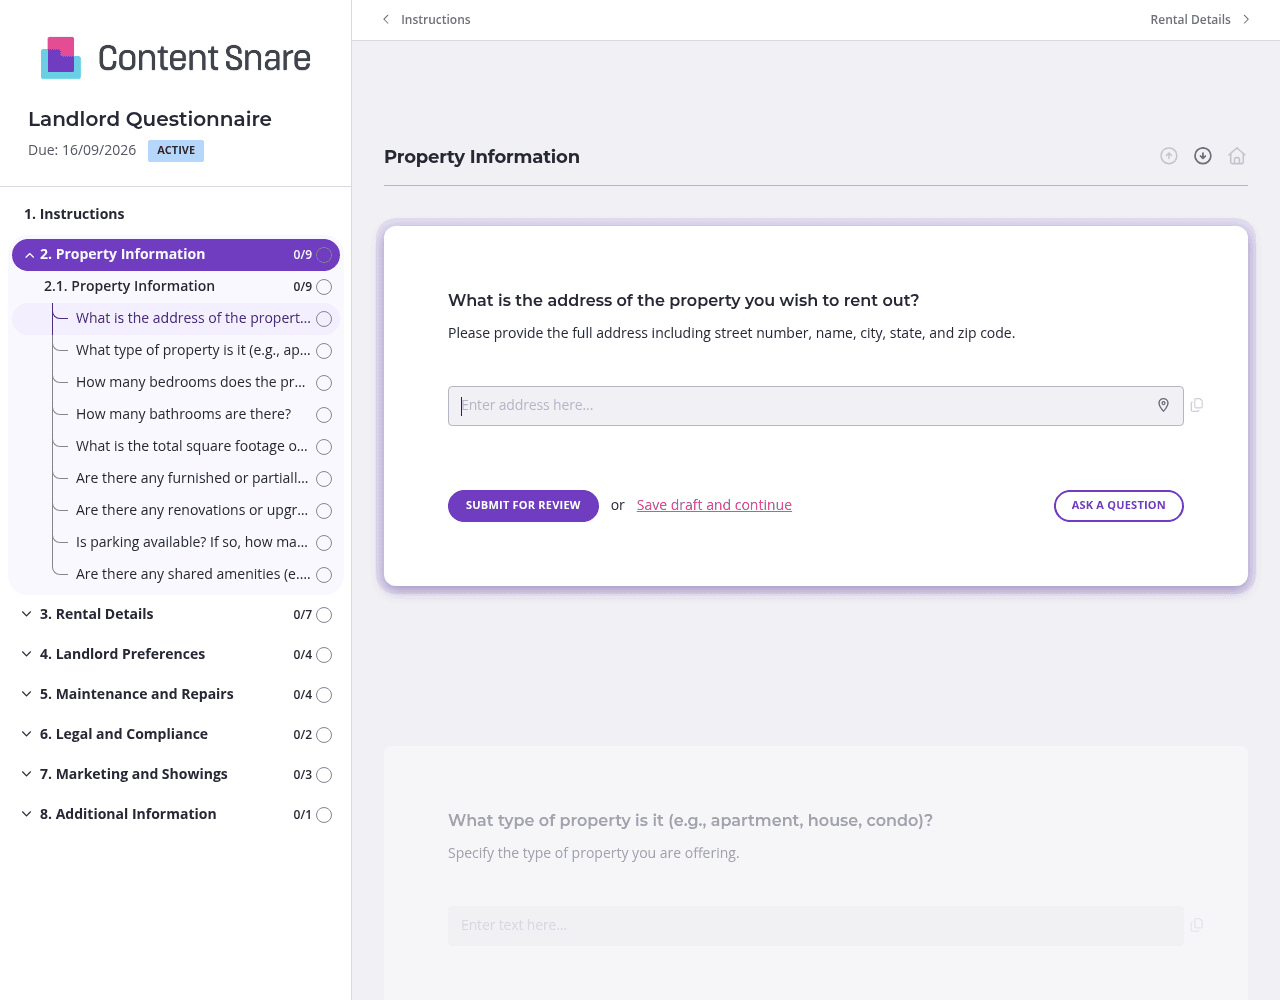
Task: Click Save draft and continue link
Action: pos(714,505)
